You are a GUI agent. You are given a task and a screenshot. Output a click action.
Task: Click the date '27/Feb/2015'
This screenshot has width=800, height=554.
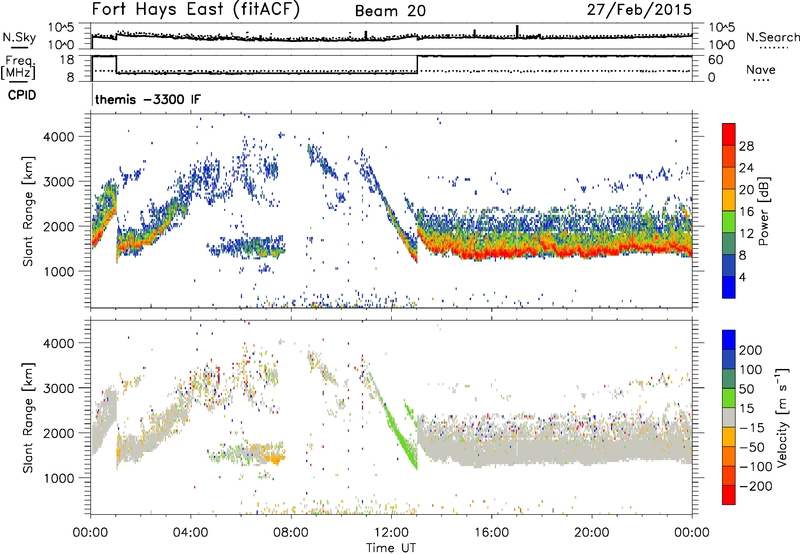click(639, 9)
